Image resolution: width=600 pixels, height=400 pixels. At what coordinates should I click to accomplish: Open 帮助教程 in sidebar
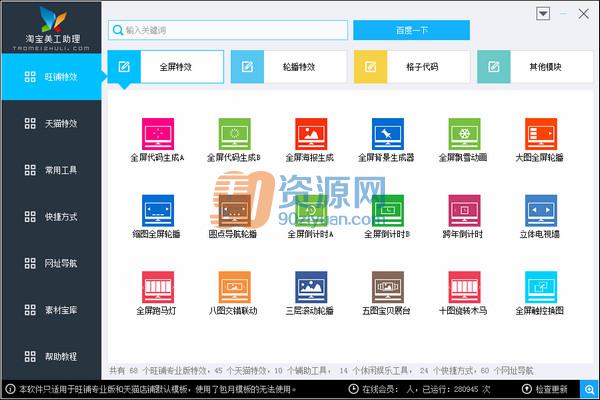coord(51,356)
